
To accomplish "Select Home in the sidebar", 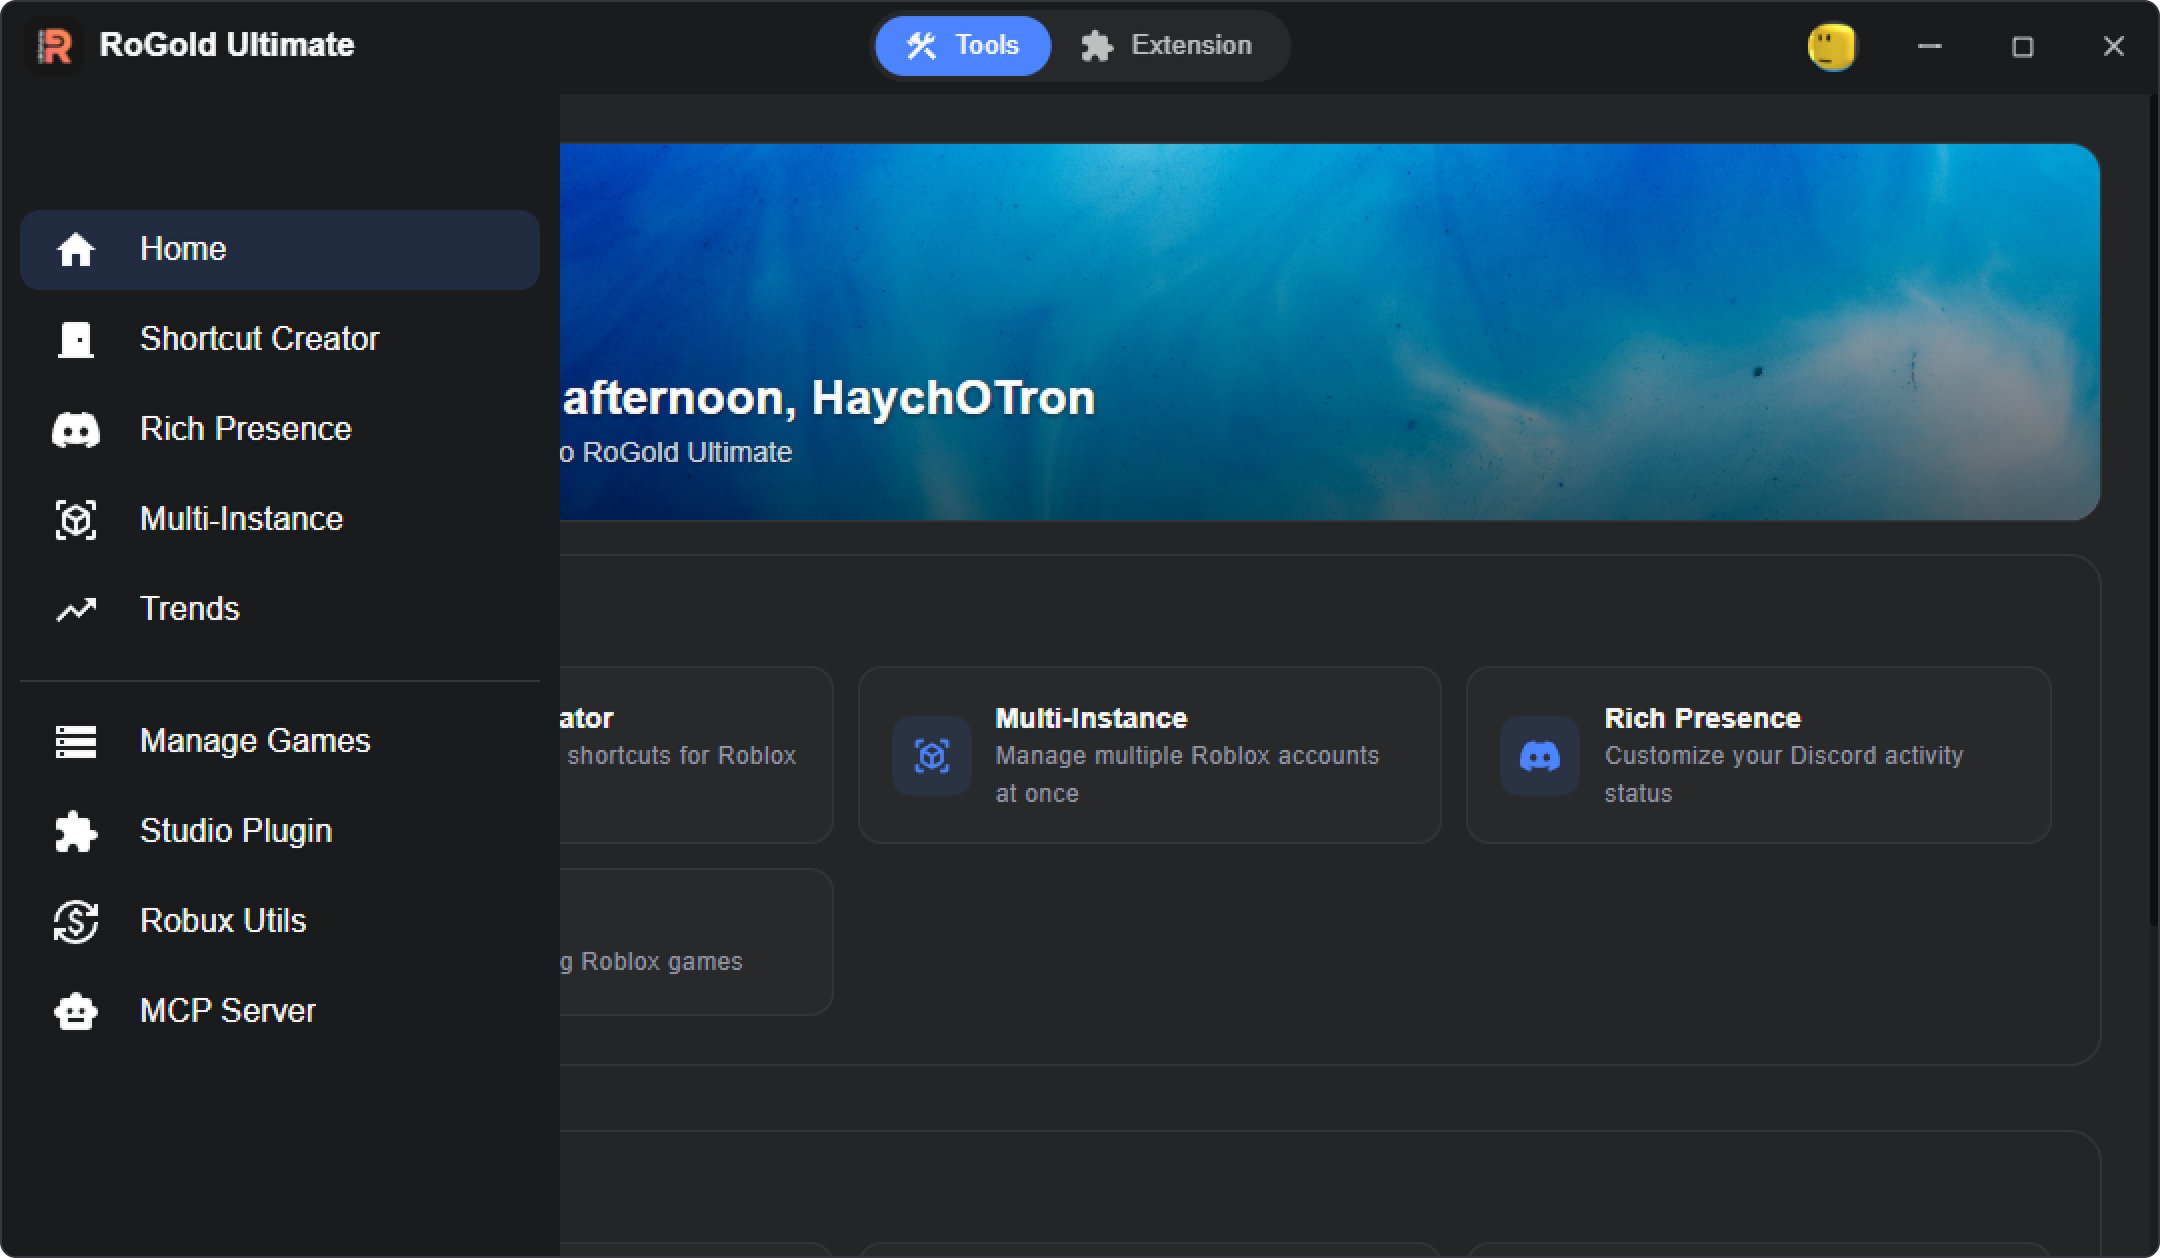I will tap(280, 250).
